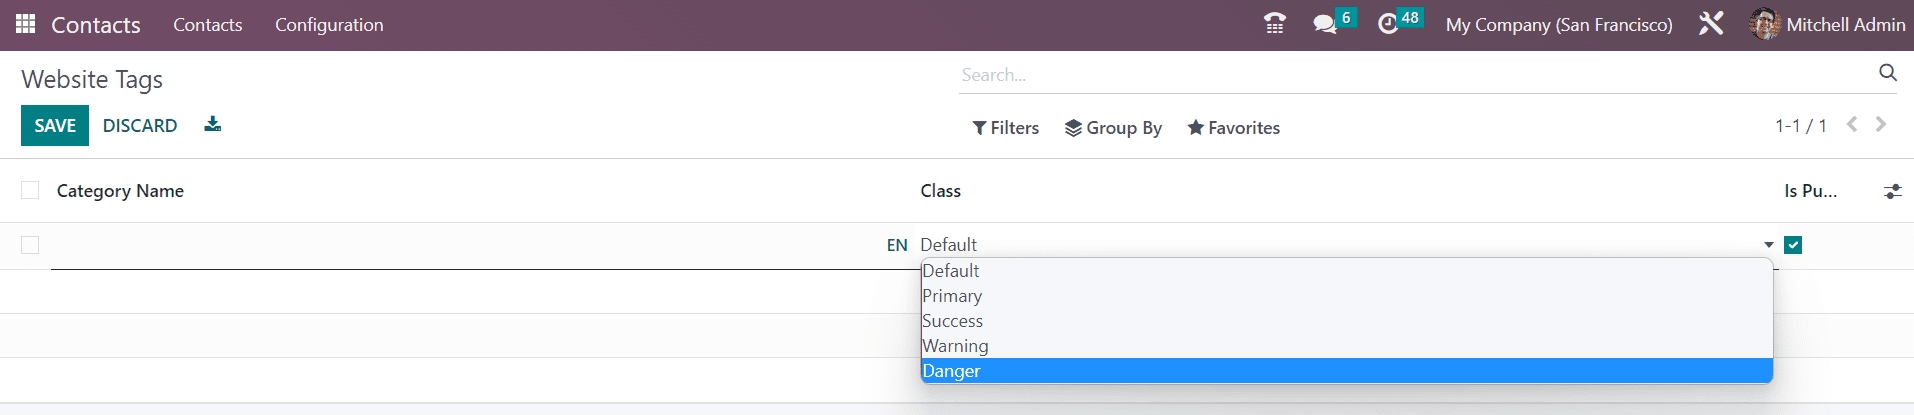Uncheck the Is Published checkbox
1914x415 pixels.
point(1793,245)
